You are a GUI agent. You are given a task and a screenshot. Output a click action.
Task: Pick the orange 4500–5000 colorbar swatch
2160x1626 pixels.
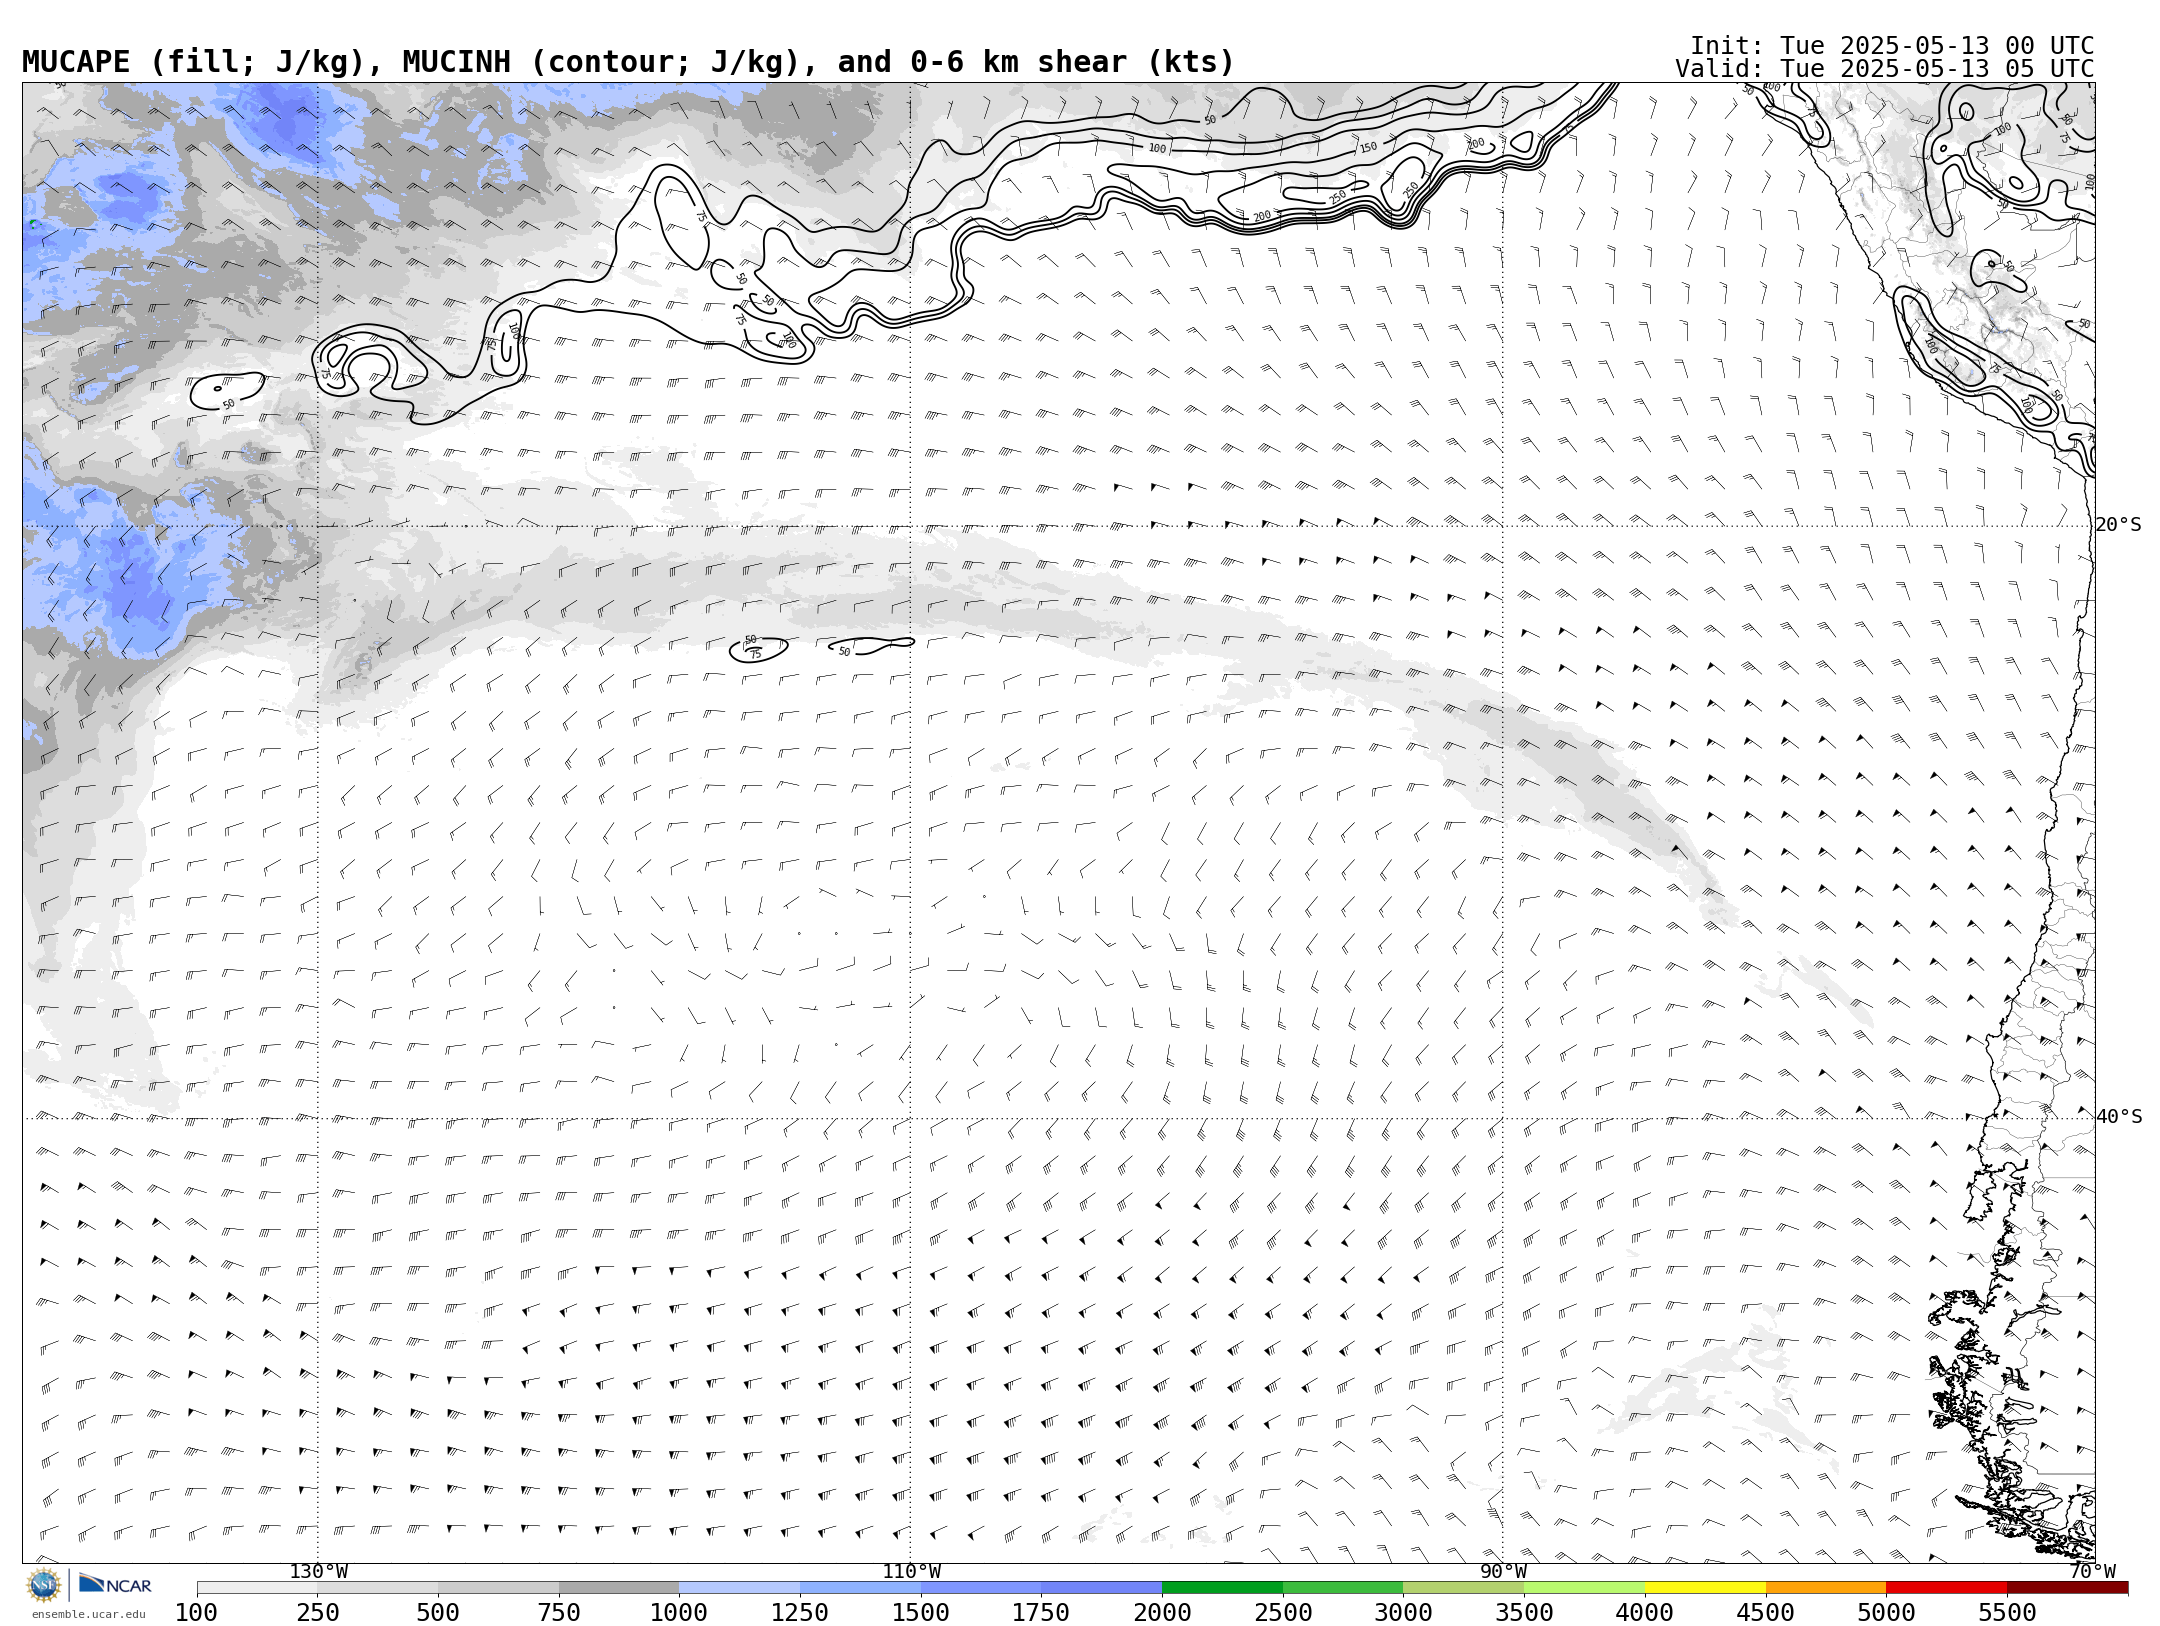1826,1588
